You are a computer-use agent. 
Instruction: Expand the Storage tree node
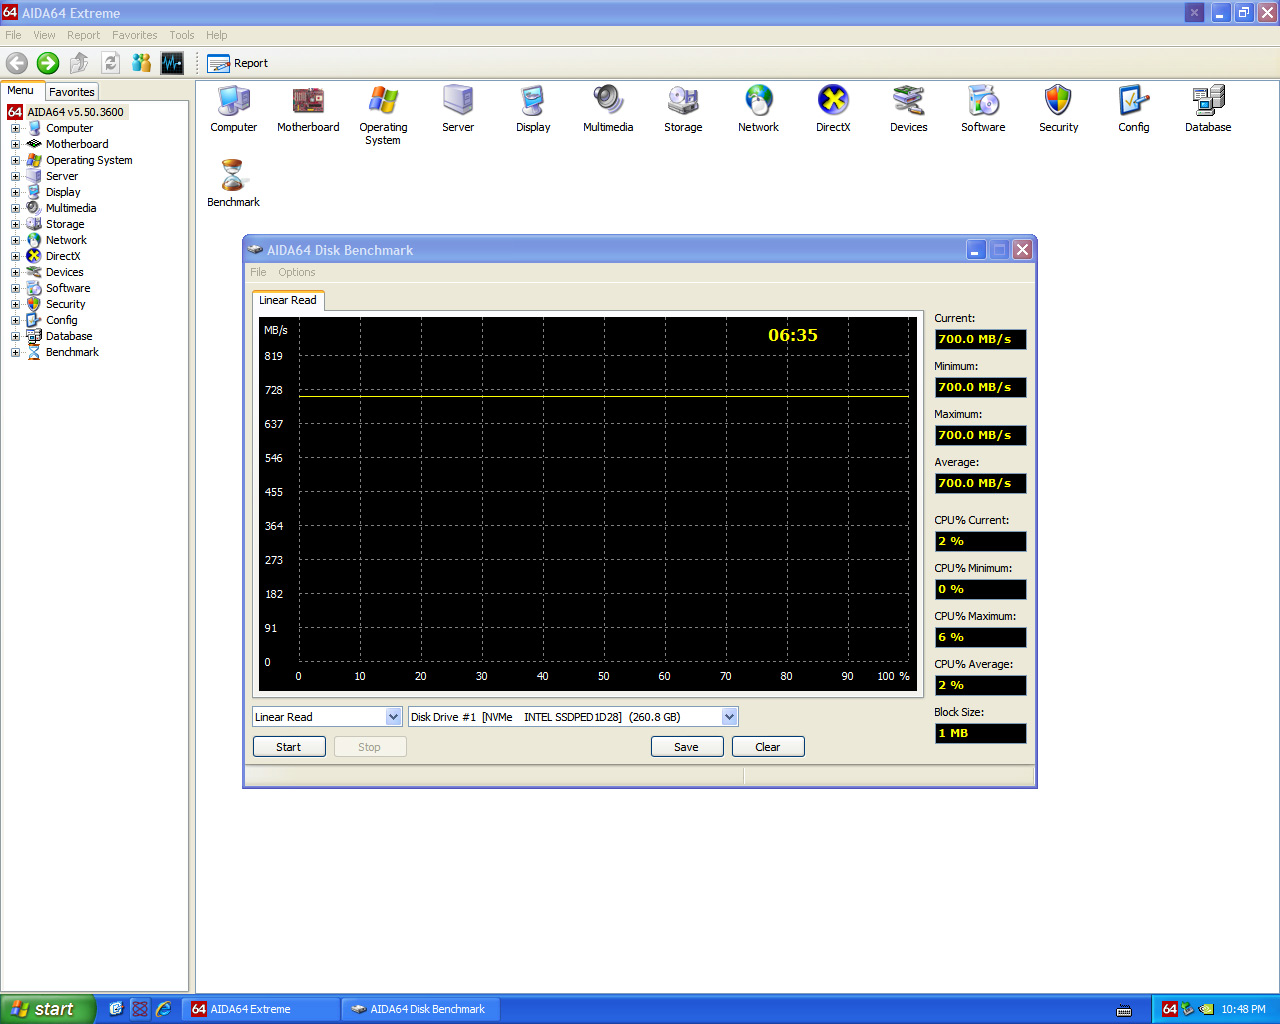pyautogui.click(x=15, y=224)
